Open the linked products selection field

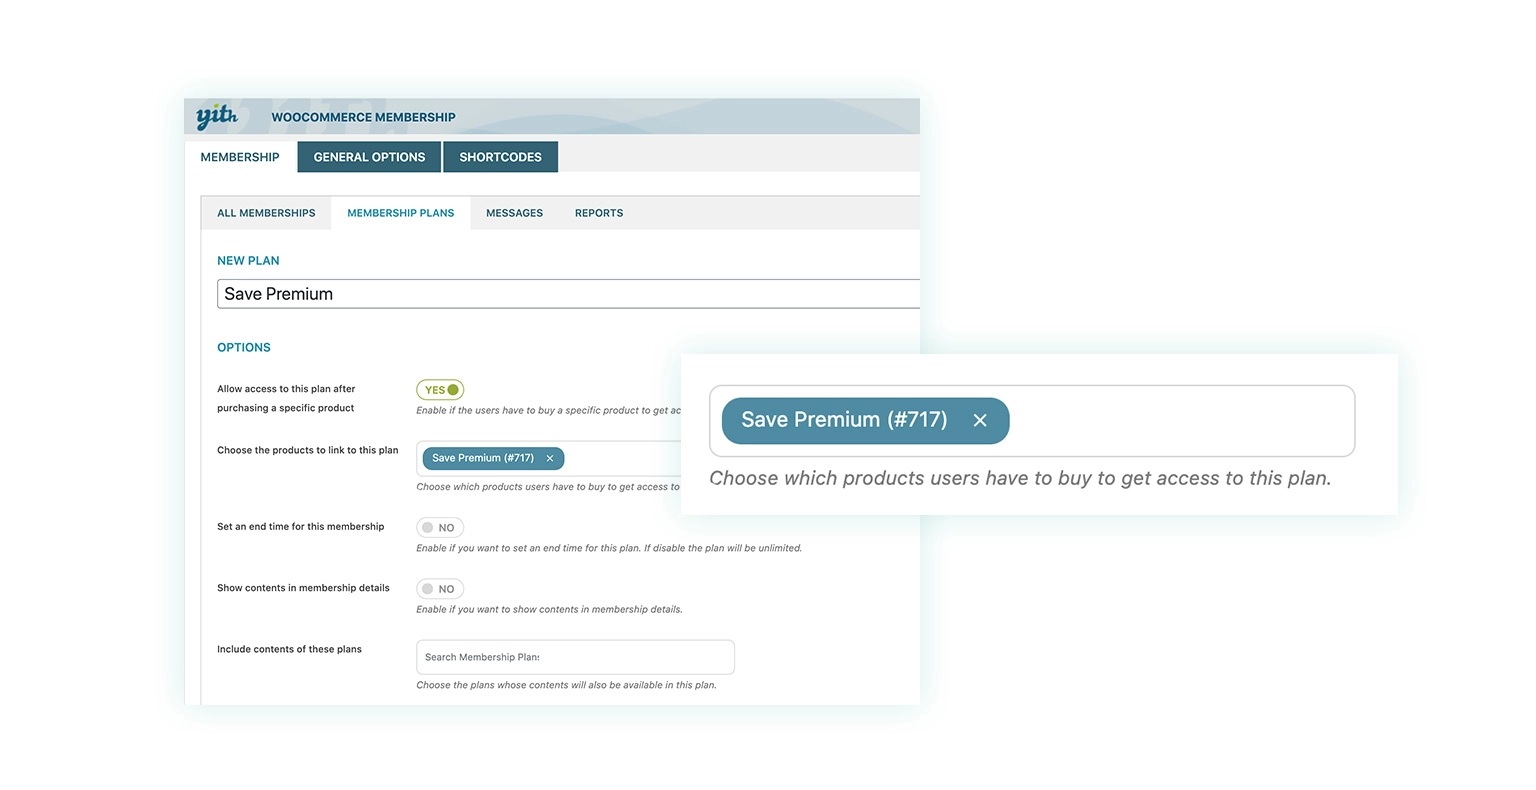[x=620, y=458]
